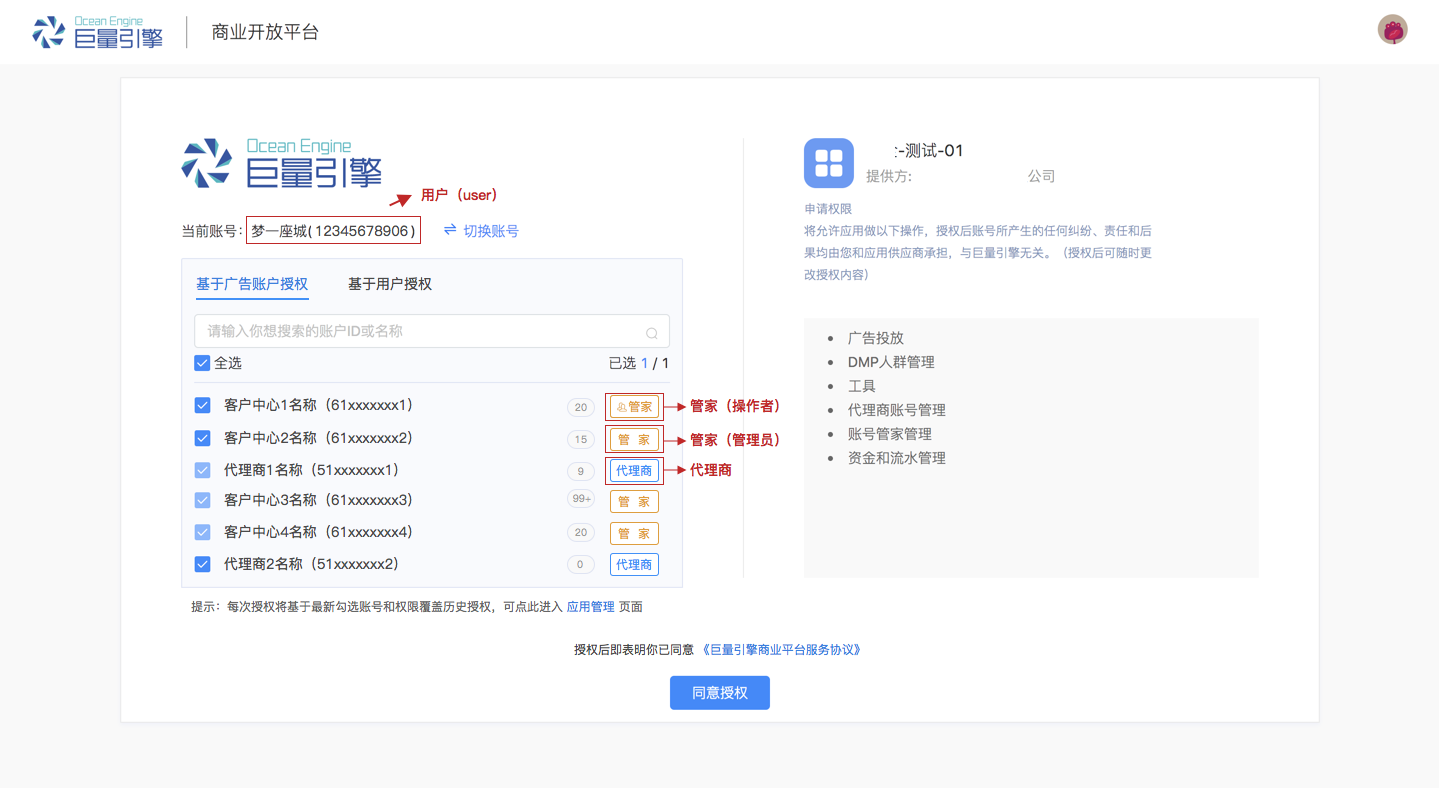Click the 9 count badge for 代理商1名称
1439x788 pixels.
click(581, 471)
